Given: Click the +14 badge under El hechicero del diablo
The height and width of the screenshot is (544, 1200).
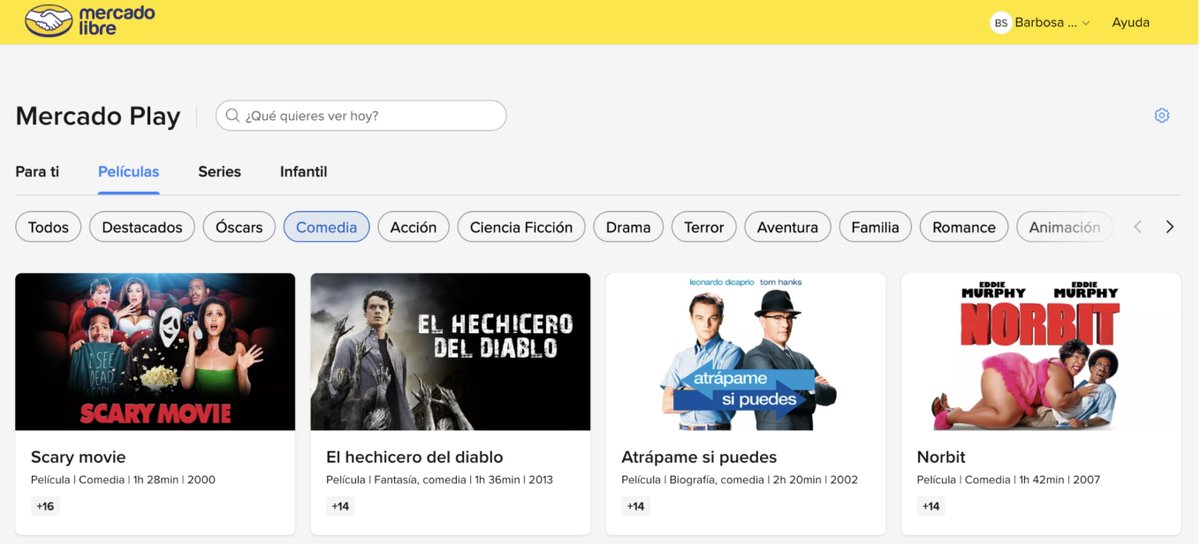Looking at the screenshot, I should click(340, 506).
